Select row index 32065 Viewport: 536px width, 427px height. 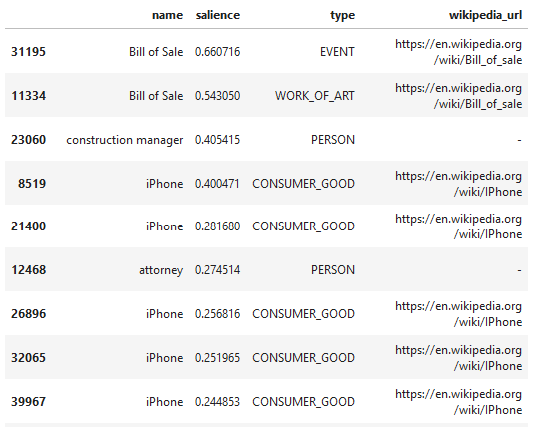coord(28,358)
